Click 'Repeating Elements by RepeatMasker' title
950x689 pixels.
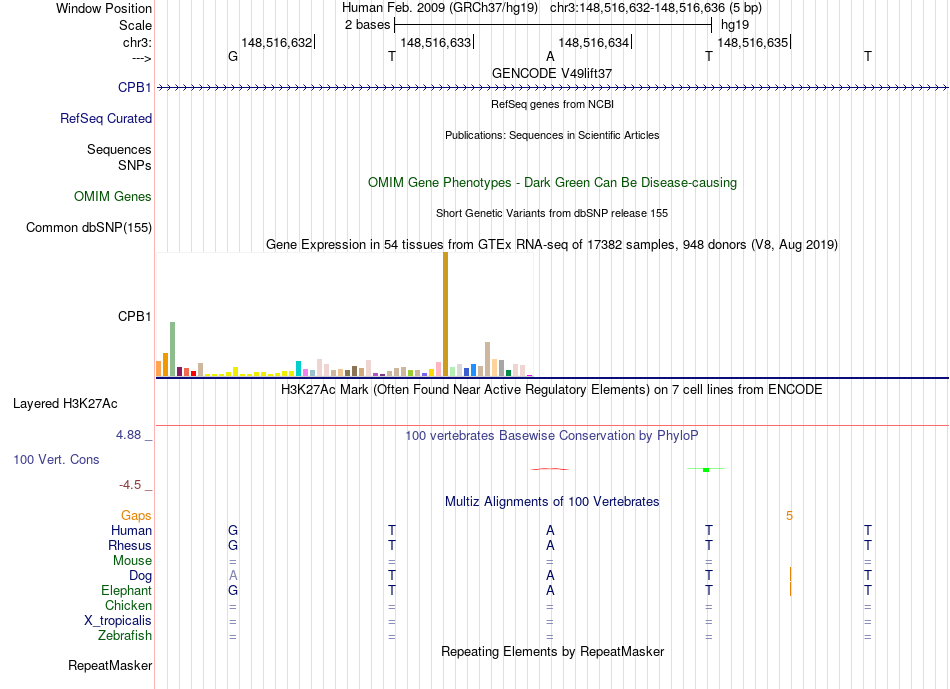[552, 651]
